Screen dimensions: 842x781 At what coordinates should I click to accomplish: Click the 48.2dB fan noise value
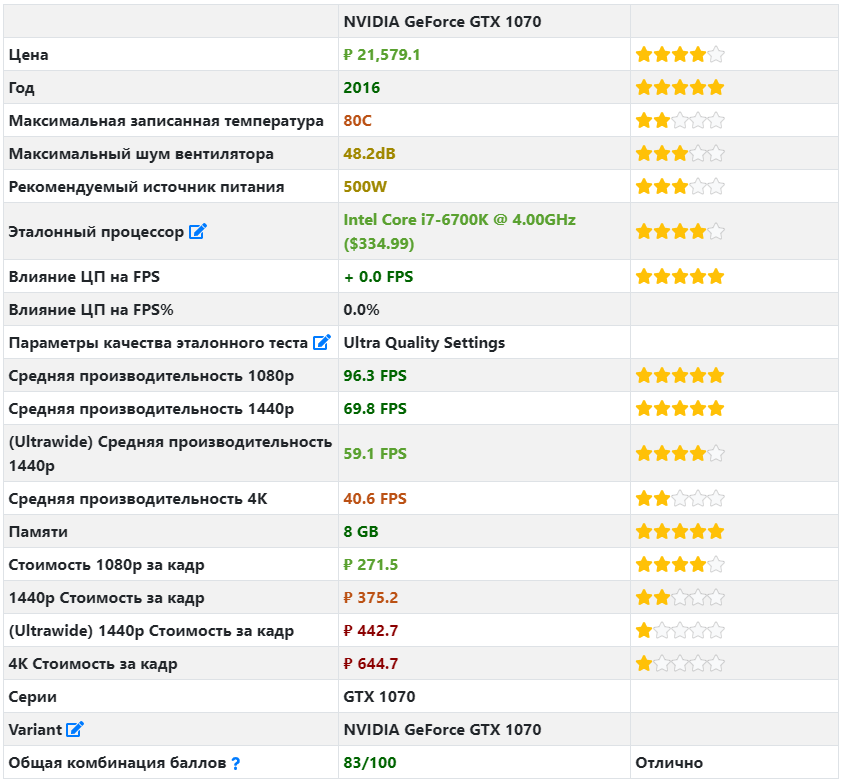(x=369, y=154)
